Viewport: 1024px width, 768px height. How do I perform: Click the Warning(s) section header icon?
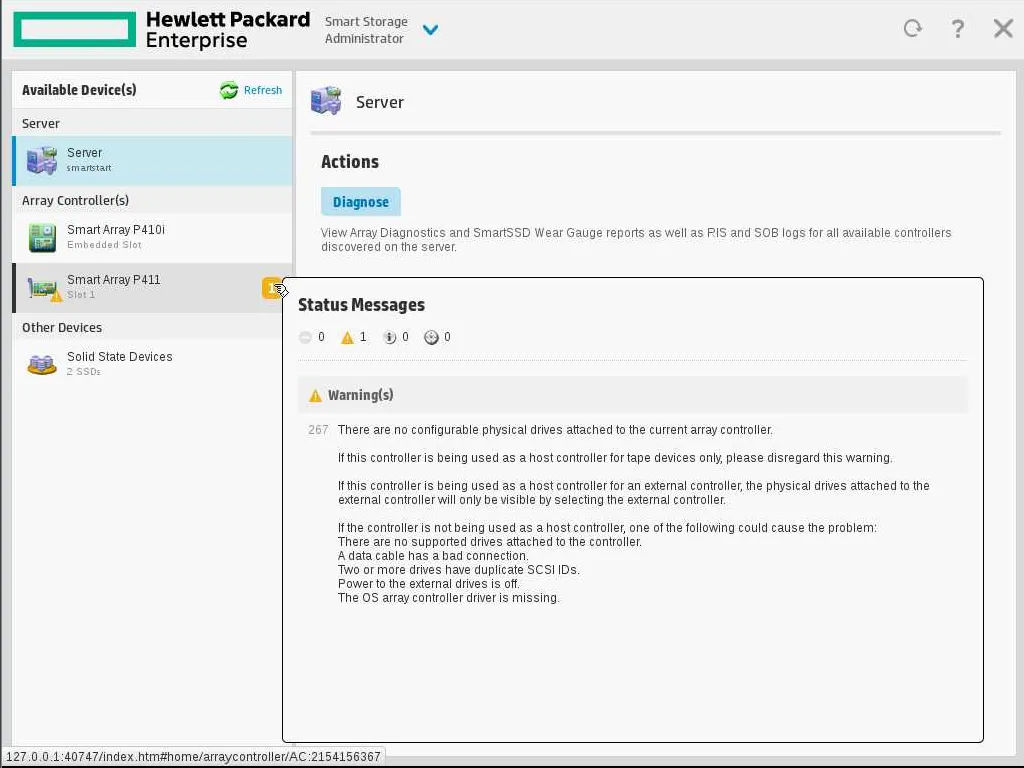315,396
